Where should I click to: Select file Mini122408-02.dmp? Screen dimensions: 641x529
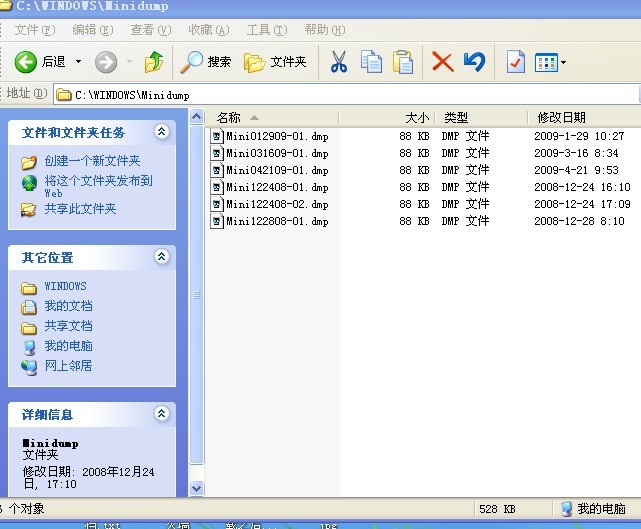point(277,204)
